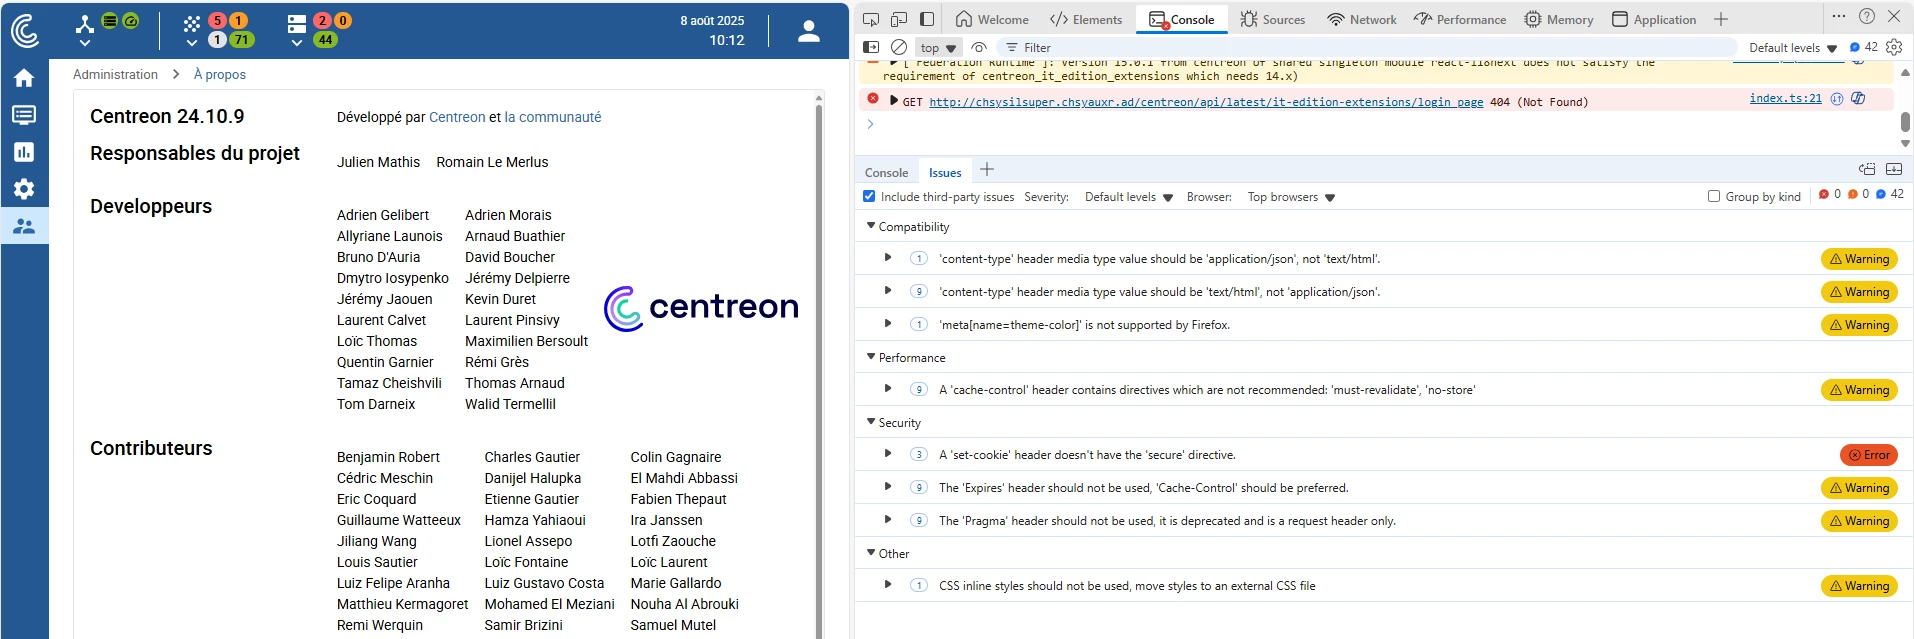Screen dimensions: 1914x639
Task: Expand the GET 404 error message
Action: click(894, 100)
